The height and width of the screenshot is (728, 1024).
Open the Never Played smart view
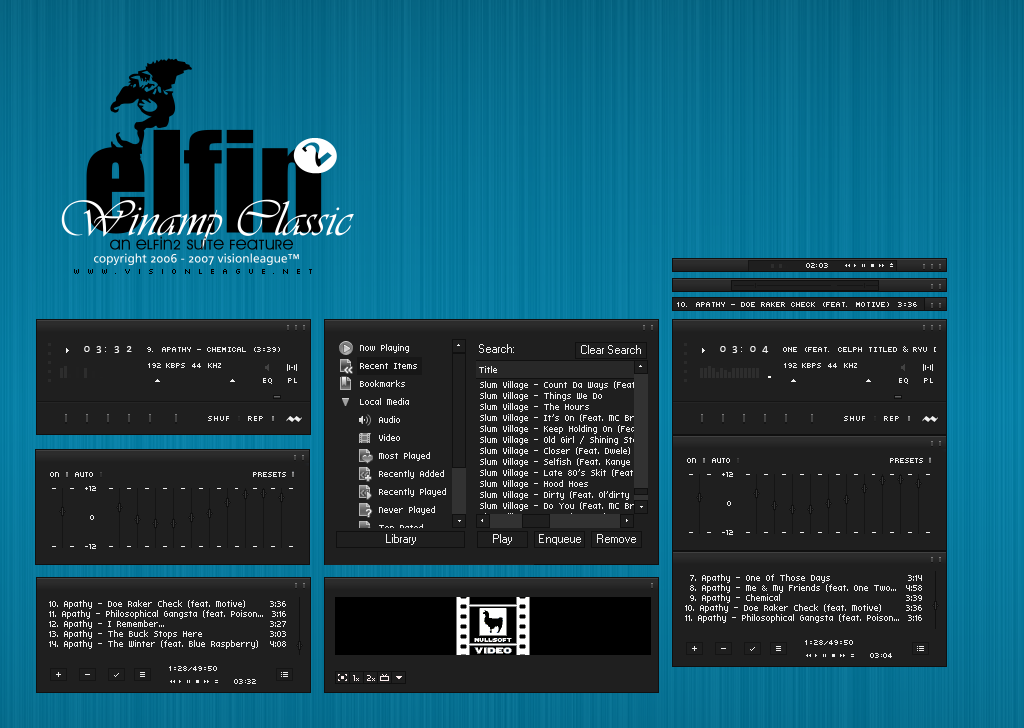click(397, 510)
